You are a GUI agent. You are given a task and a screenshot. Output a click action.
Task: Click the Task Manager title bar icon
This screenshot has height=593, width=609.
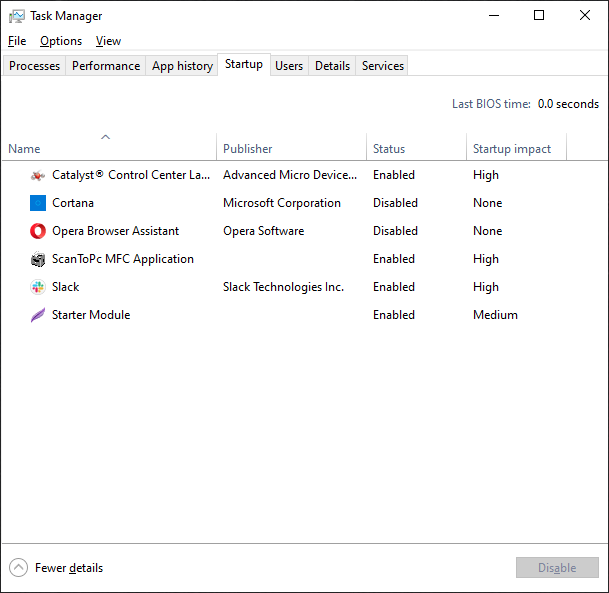click(17, 16)
